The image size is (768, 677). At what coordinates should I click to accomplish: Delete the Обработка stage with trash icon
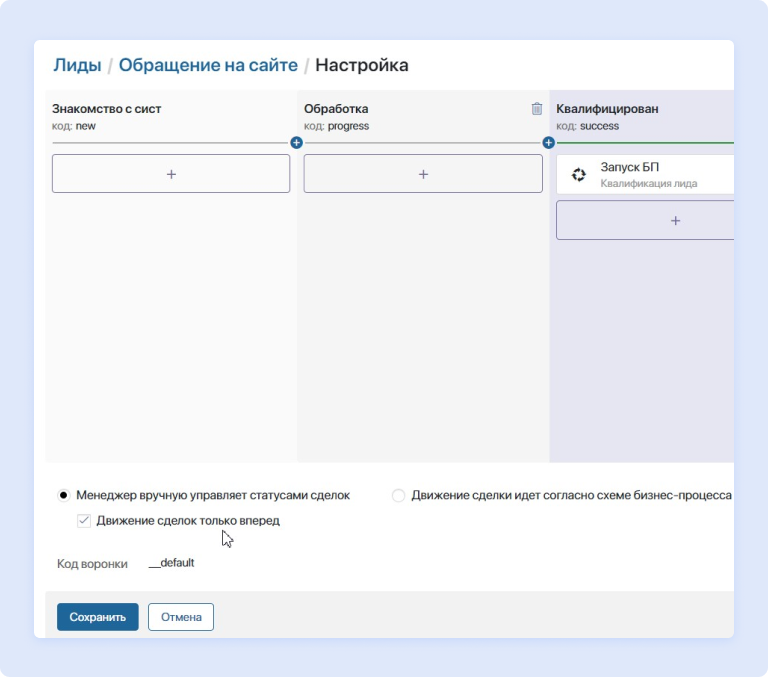(537, 109)
